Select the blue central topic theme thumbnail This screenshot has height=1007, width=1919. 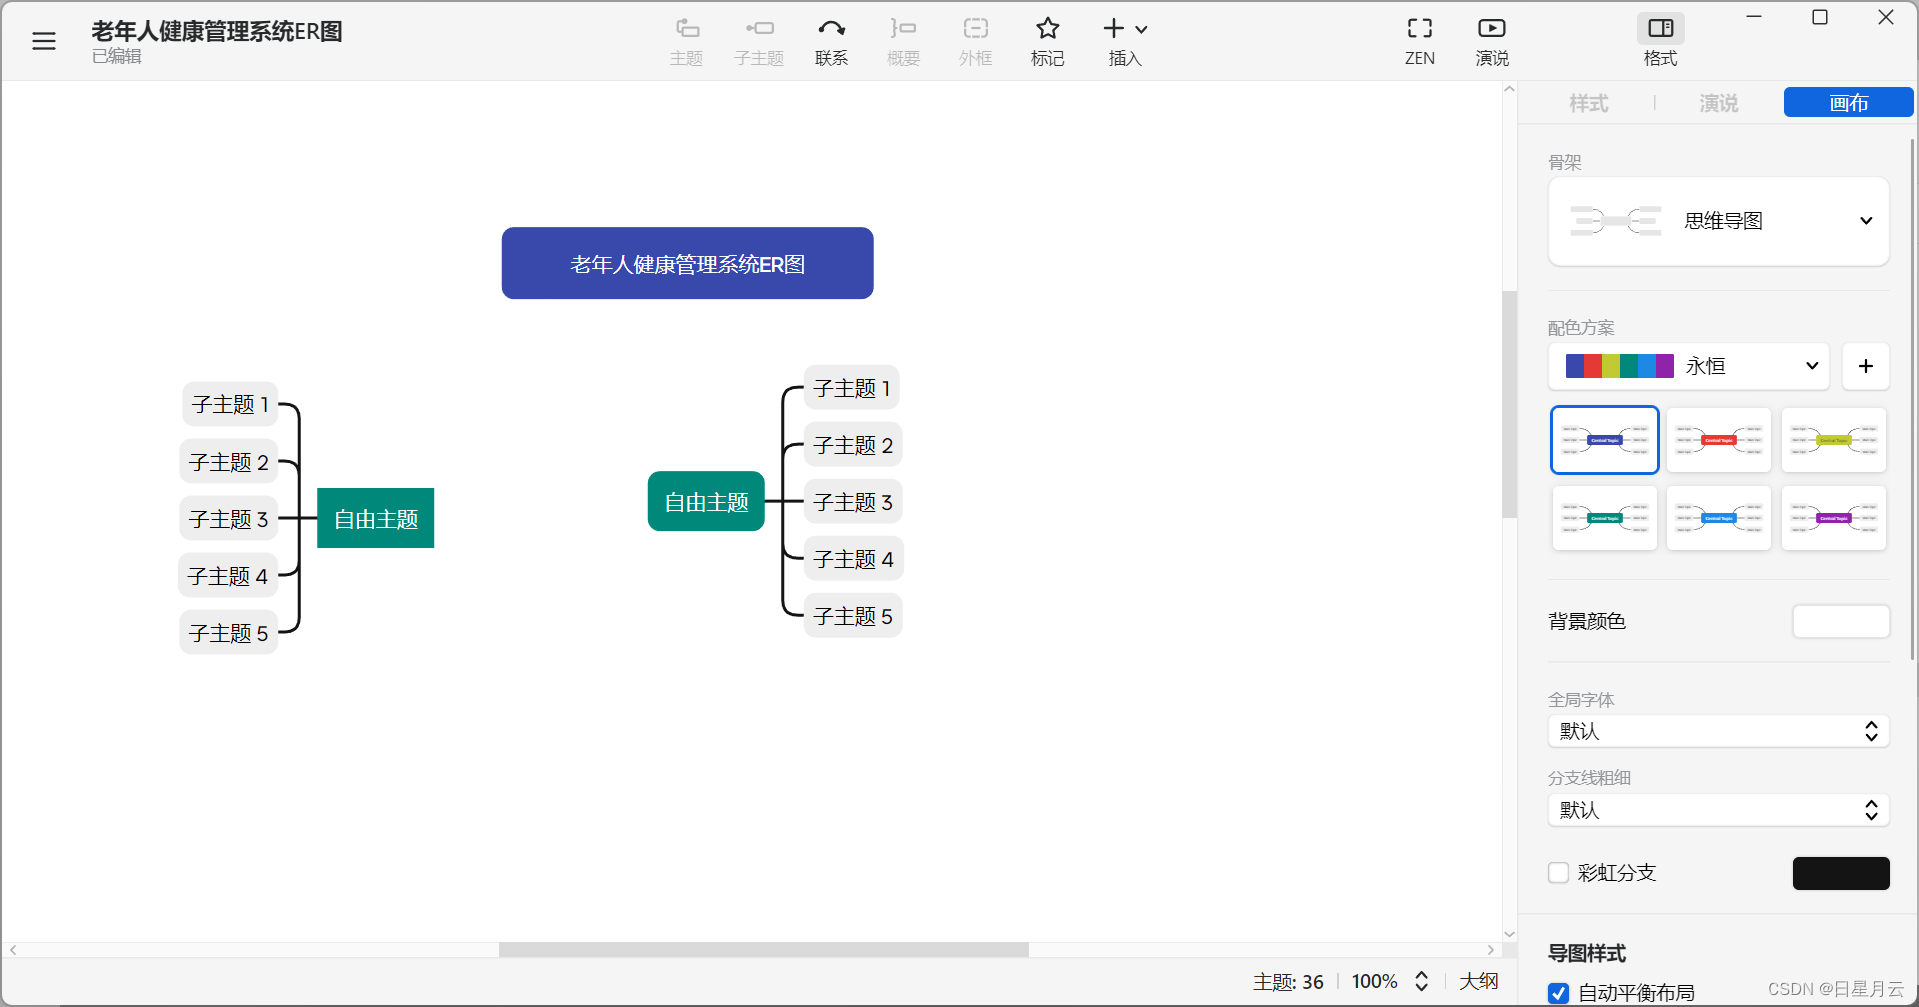point(1605,440)
